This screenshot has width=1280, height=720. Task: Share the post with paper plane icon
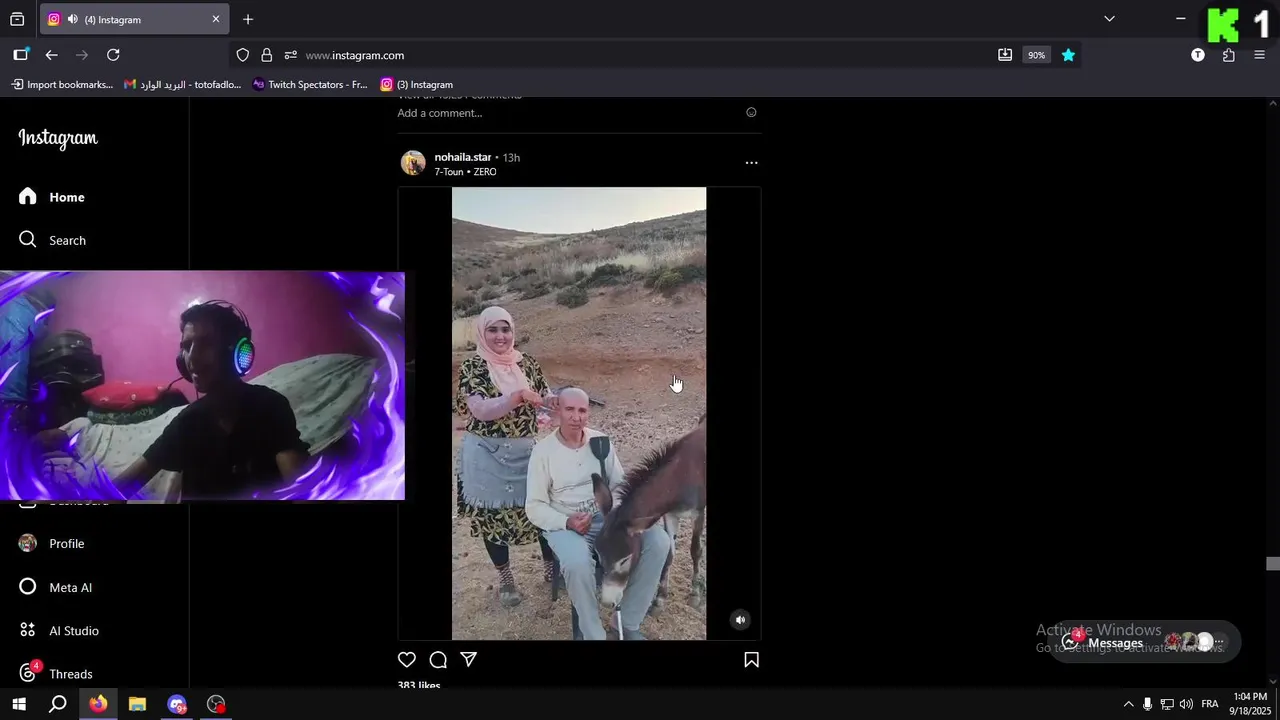[468, 660]
